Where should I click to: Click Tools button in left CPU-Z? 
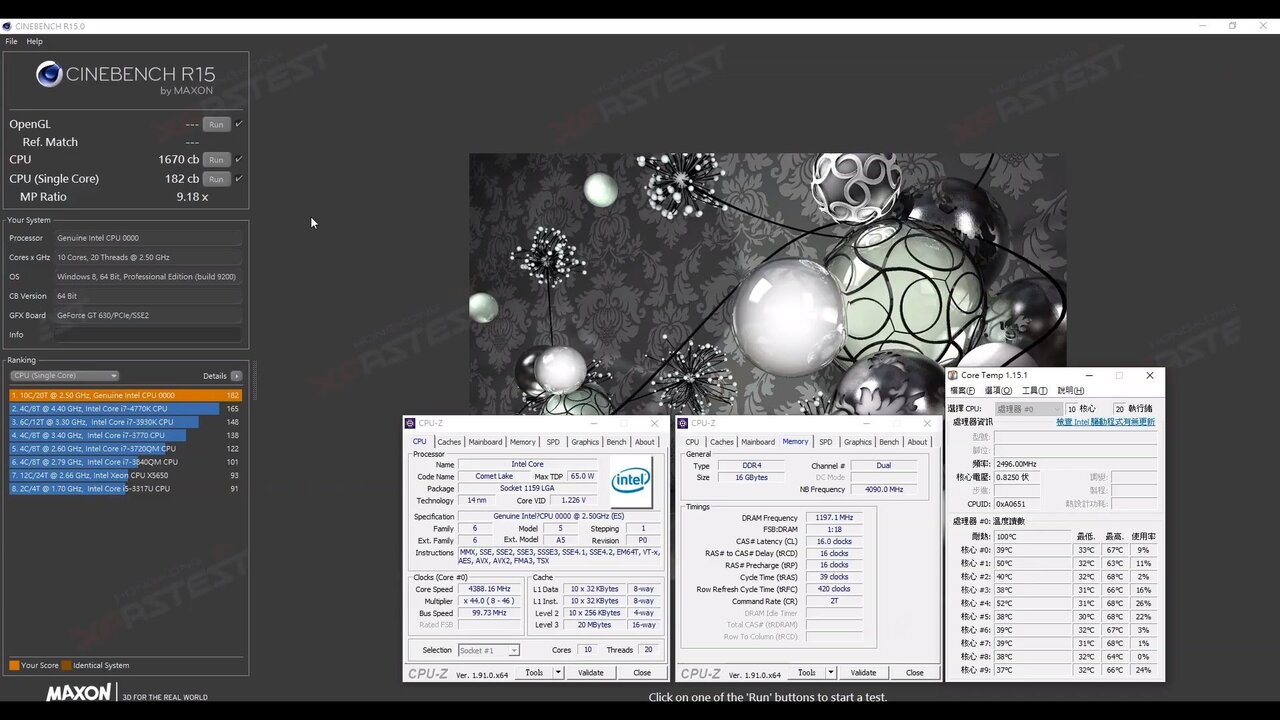click(x=534, y=673)
